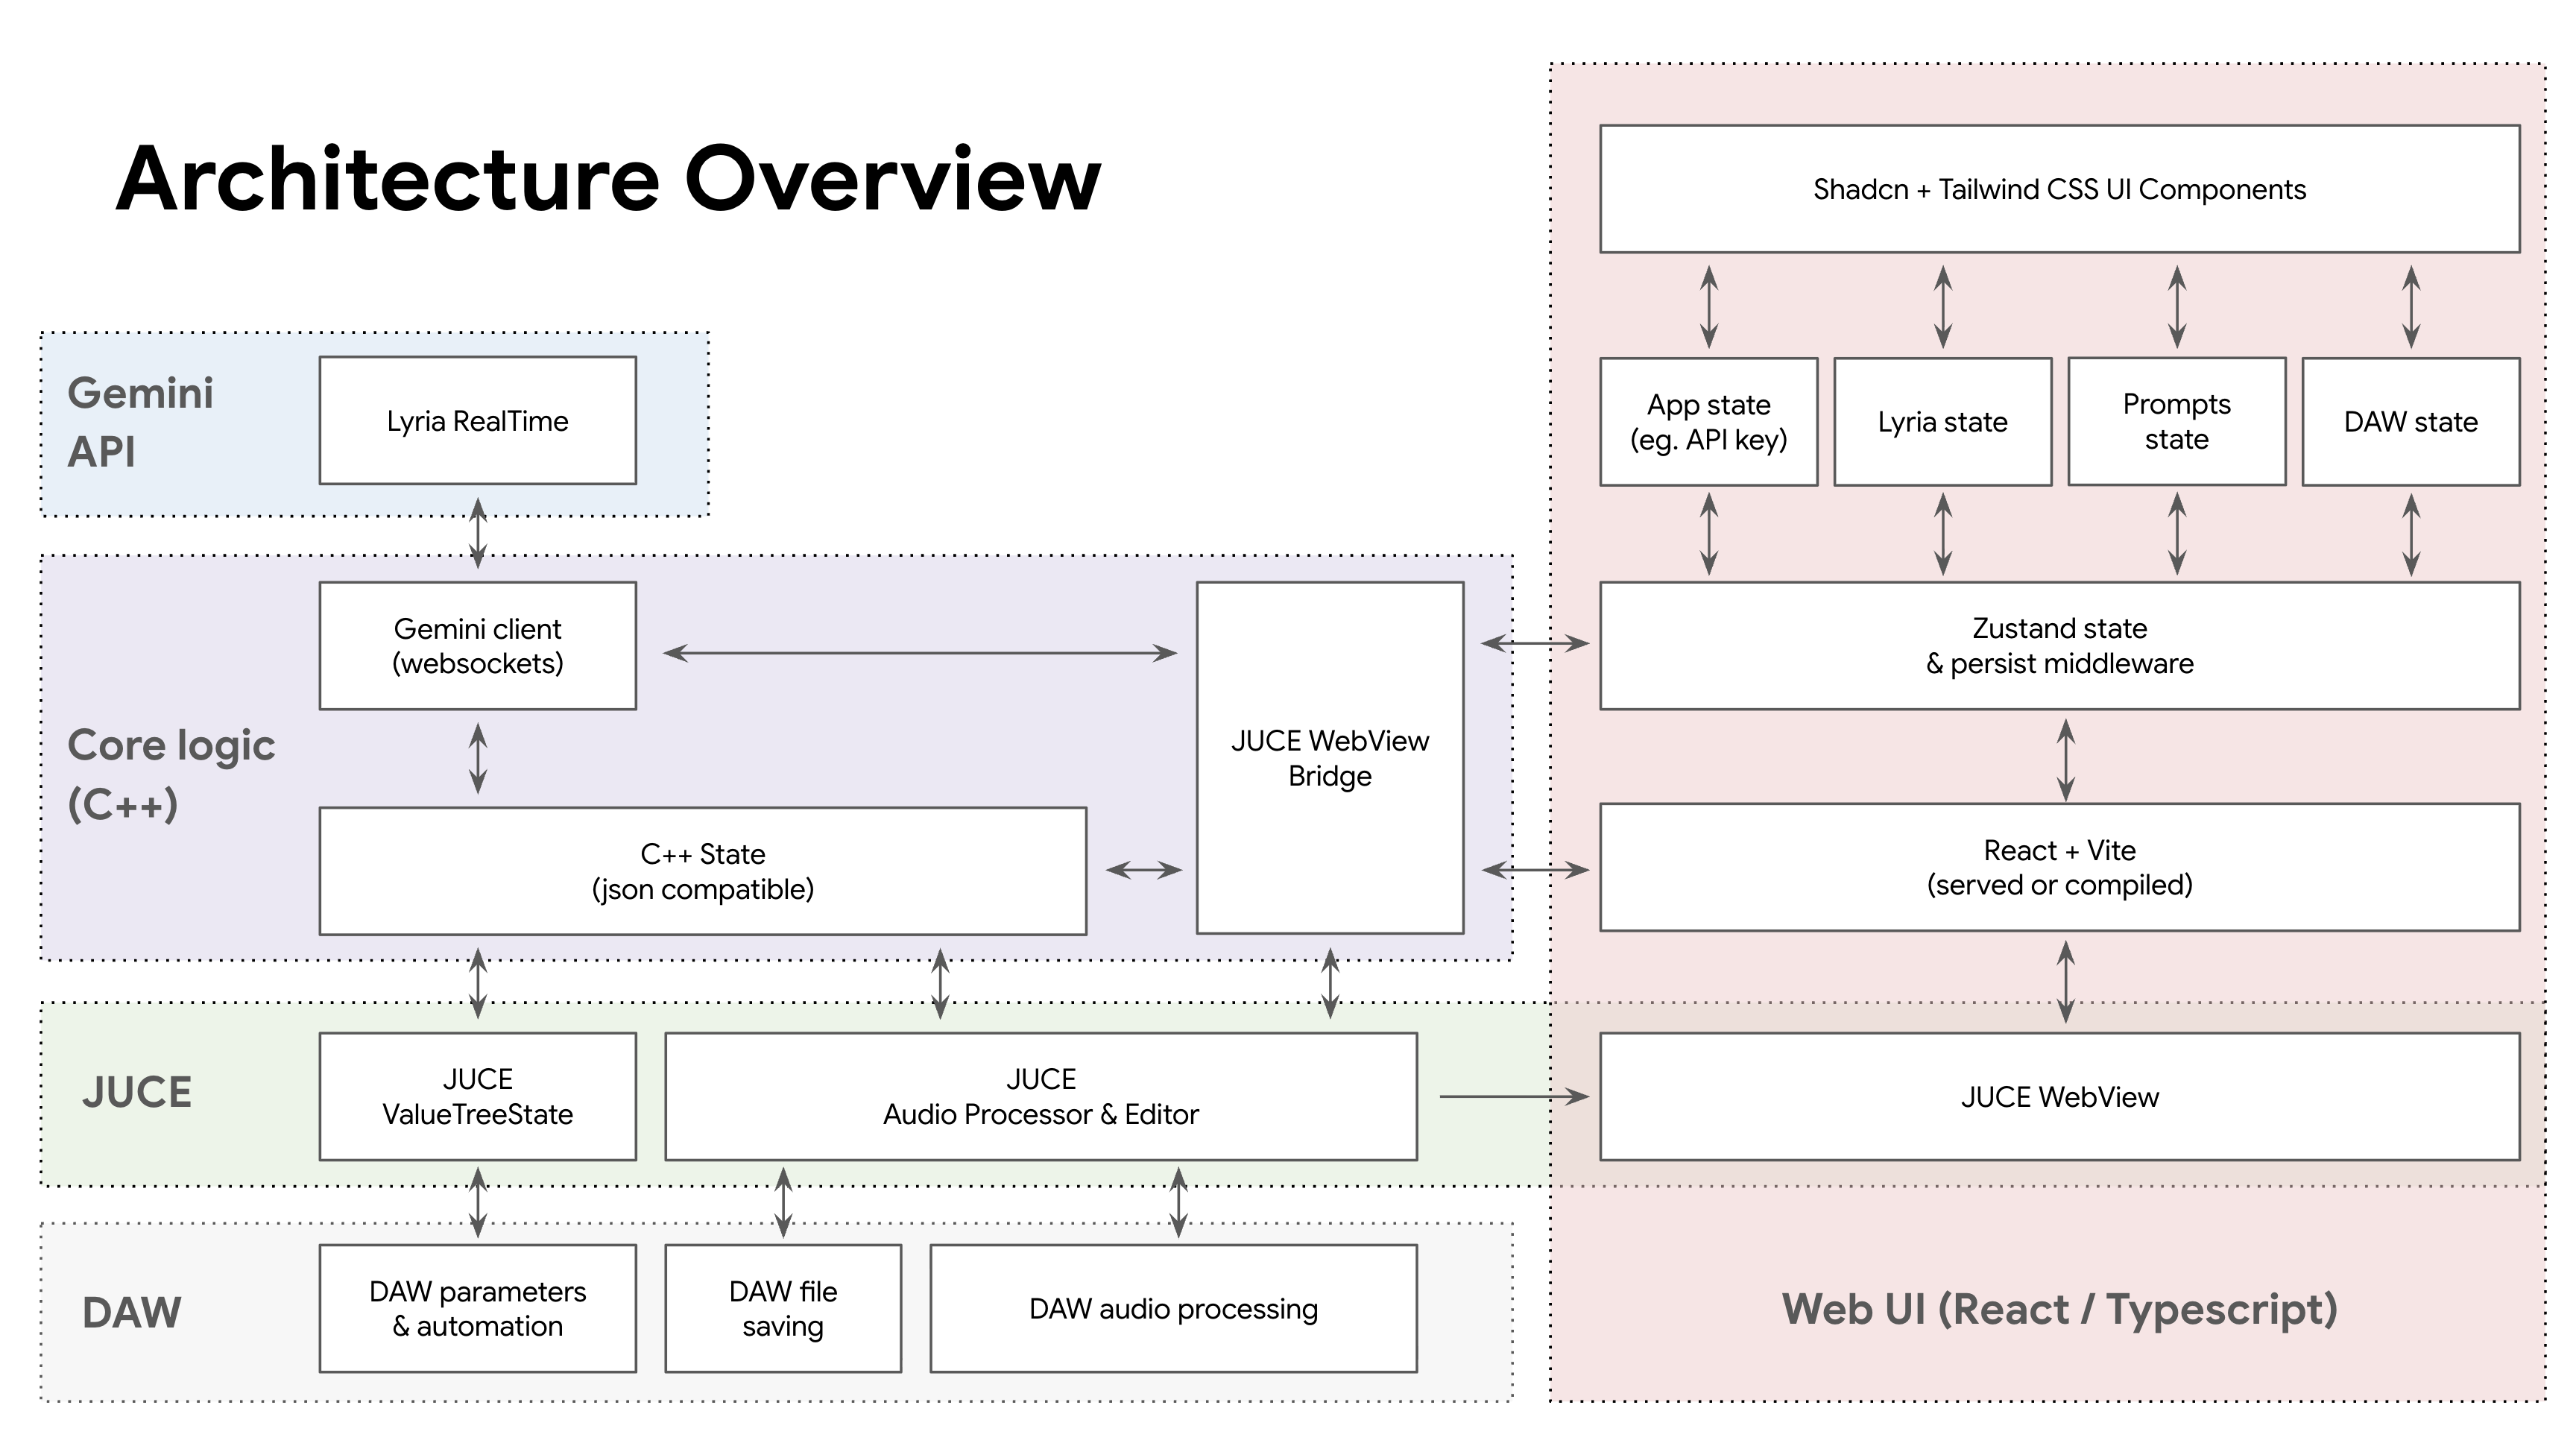Click the App state (eg. API key) box

tap(1710, 421)
